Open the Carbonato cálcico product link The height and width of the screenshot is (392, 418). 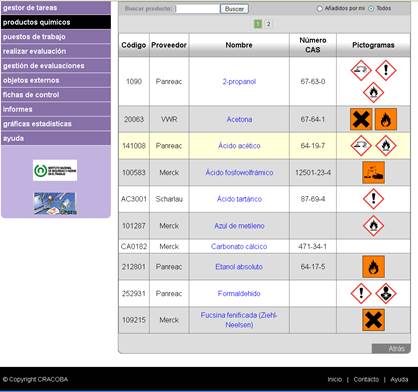239,246
